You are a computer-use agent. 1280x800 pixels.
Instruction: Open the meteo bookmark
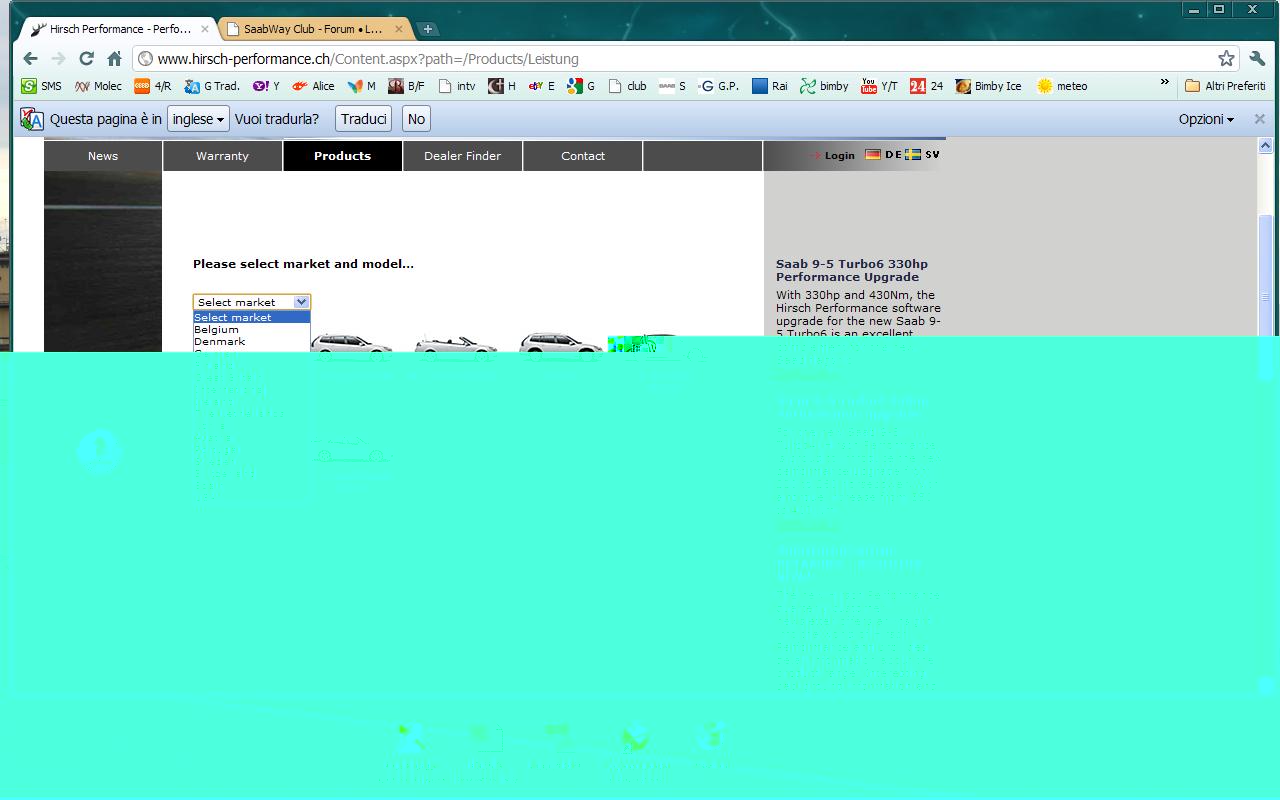tap(1062, 86)
